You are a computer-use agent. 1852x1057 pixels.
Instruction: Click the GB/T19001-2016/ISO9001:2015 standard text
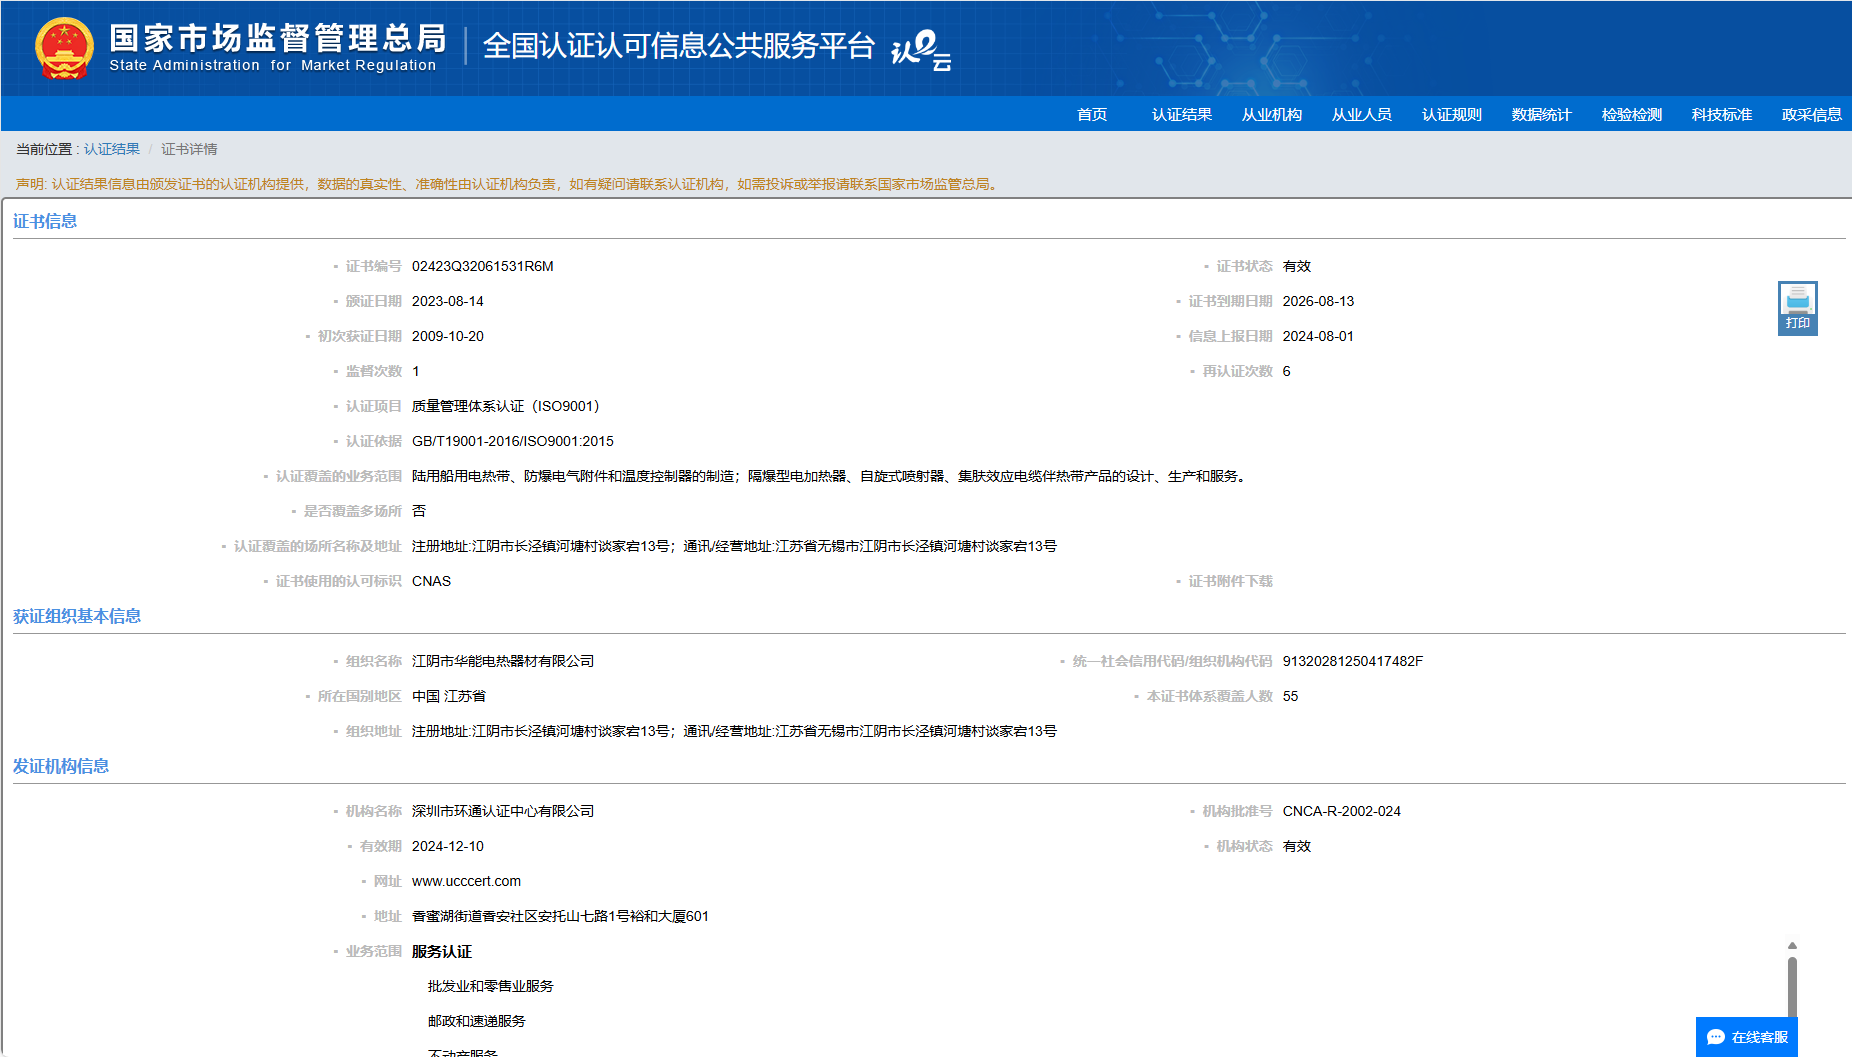tap(513, 441)
